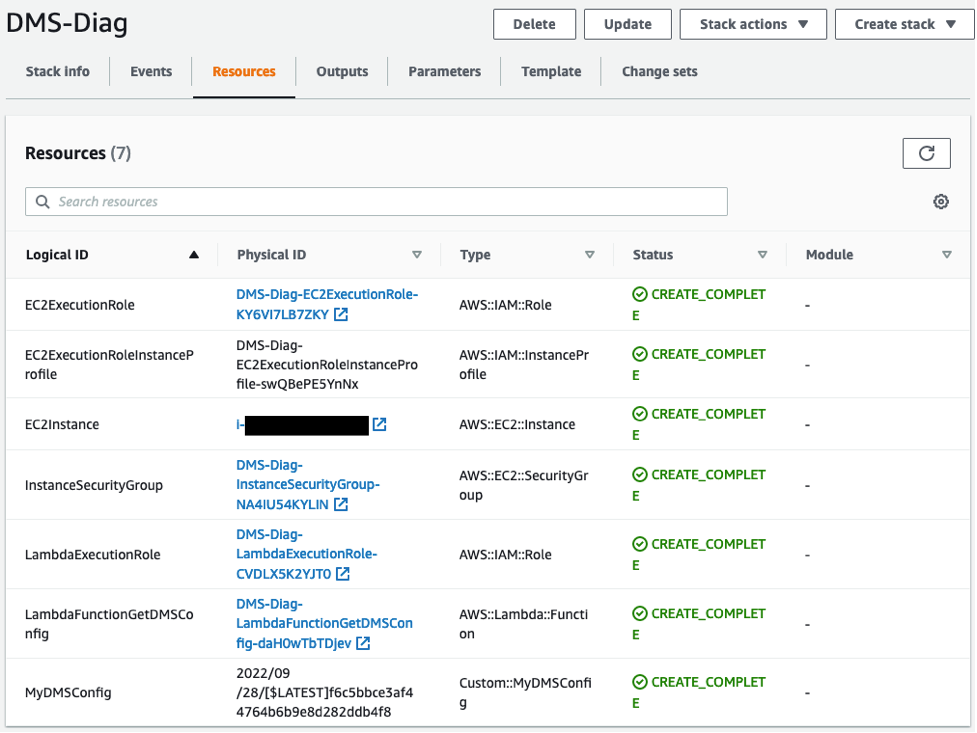977x733 pixels.
Task: Open the Parameters tab
Action: pos(444,72)
